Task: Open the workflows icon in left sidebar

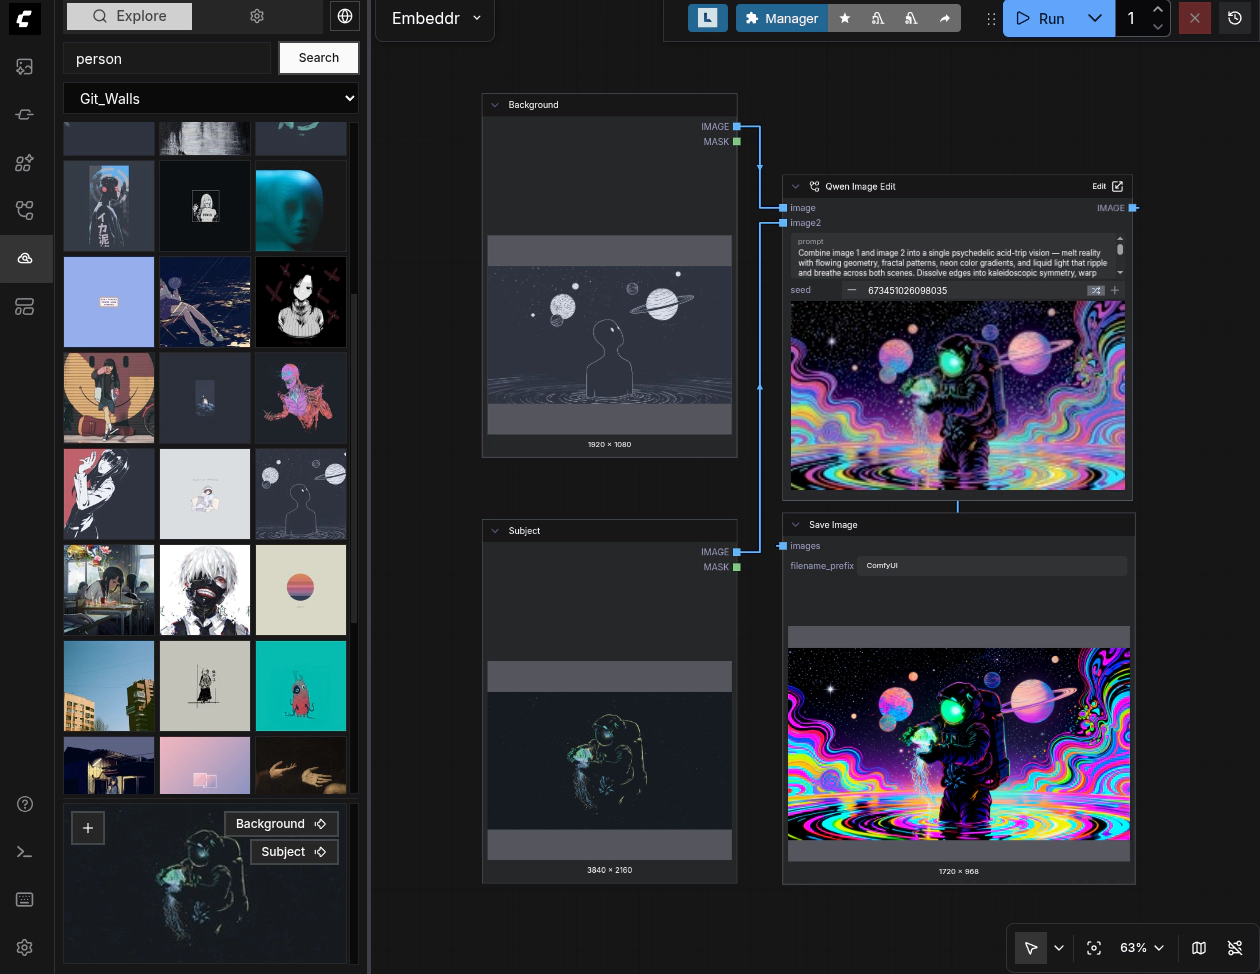Action: (x=25, y=210)
